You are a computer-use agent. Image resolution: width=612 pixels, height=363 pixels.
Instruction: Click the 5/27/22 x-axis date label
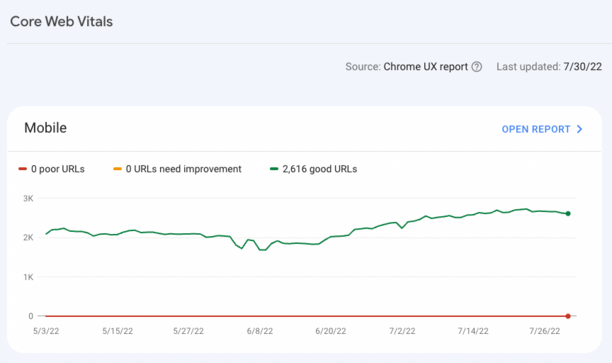[x=189, y=331]
